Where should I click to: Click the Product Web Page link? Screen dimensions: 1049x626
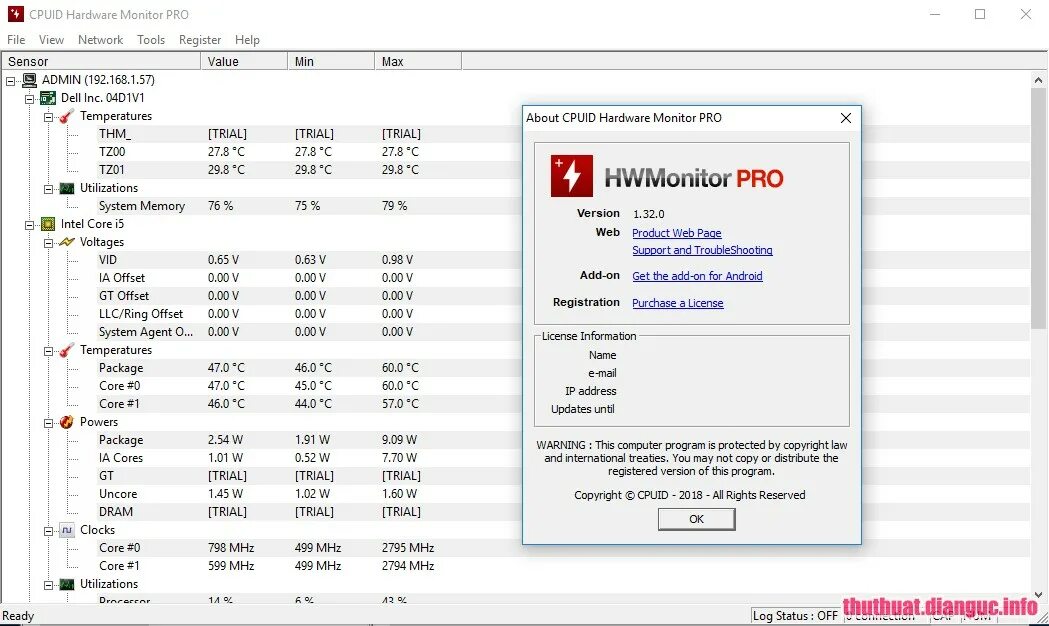point(676,233)
